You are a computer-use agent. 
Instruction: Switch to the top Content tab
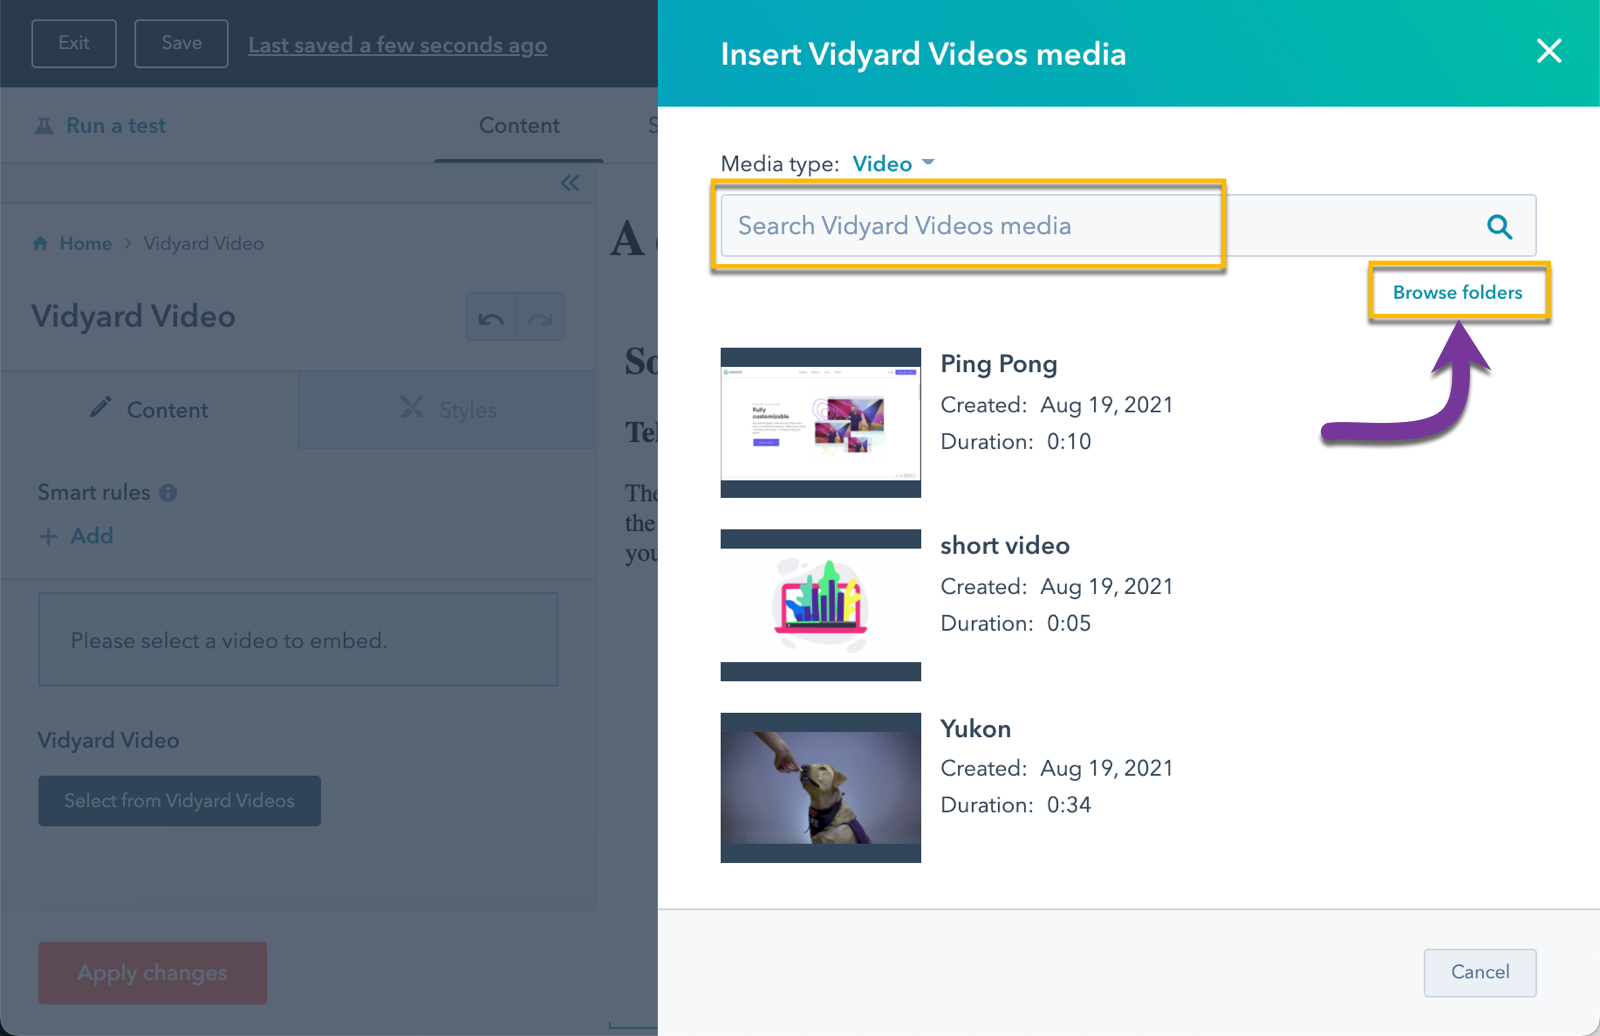(x=519, y=125)
